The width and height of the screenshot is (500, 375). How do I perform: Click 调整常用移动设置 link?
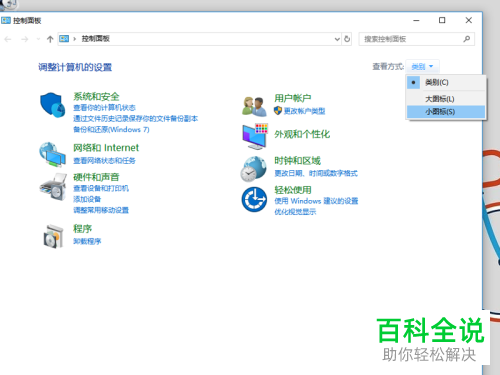[x=101, y=210]
